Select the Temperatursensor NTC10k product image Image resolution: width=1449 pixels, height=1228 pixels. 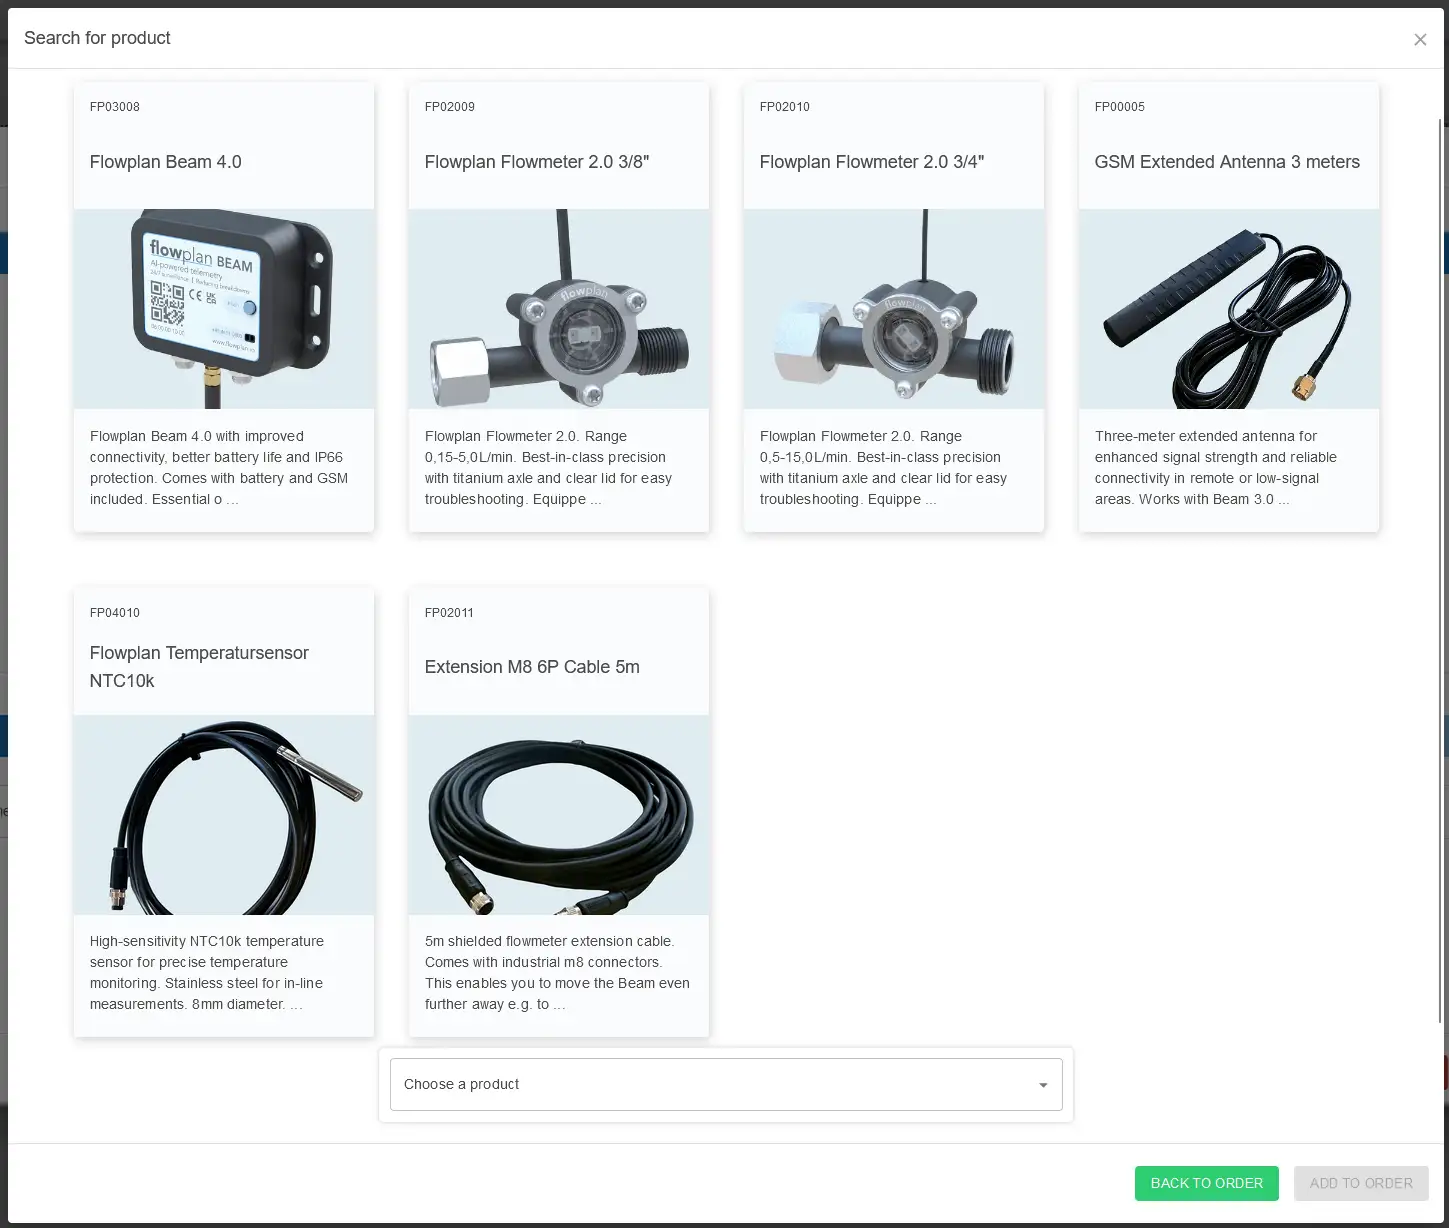pos(224,815)
